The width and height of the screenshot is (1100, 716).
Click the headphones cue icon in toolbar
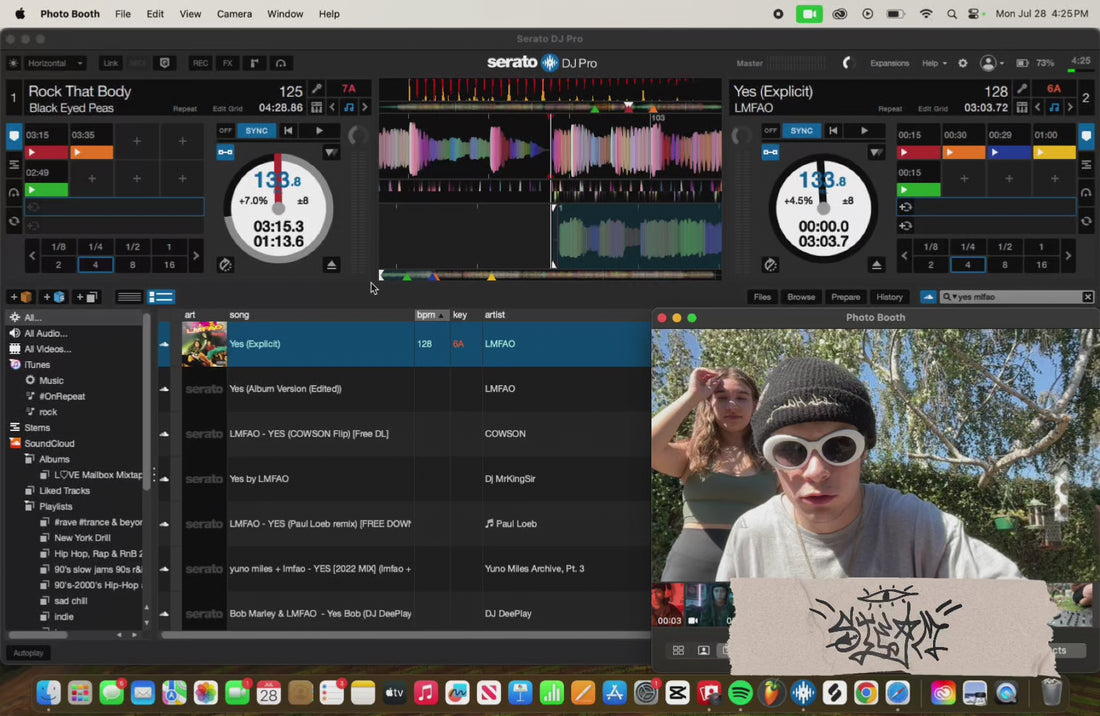pyautogui.click(x=281, y=63)
